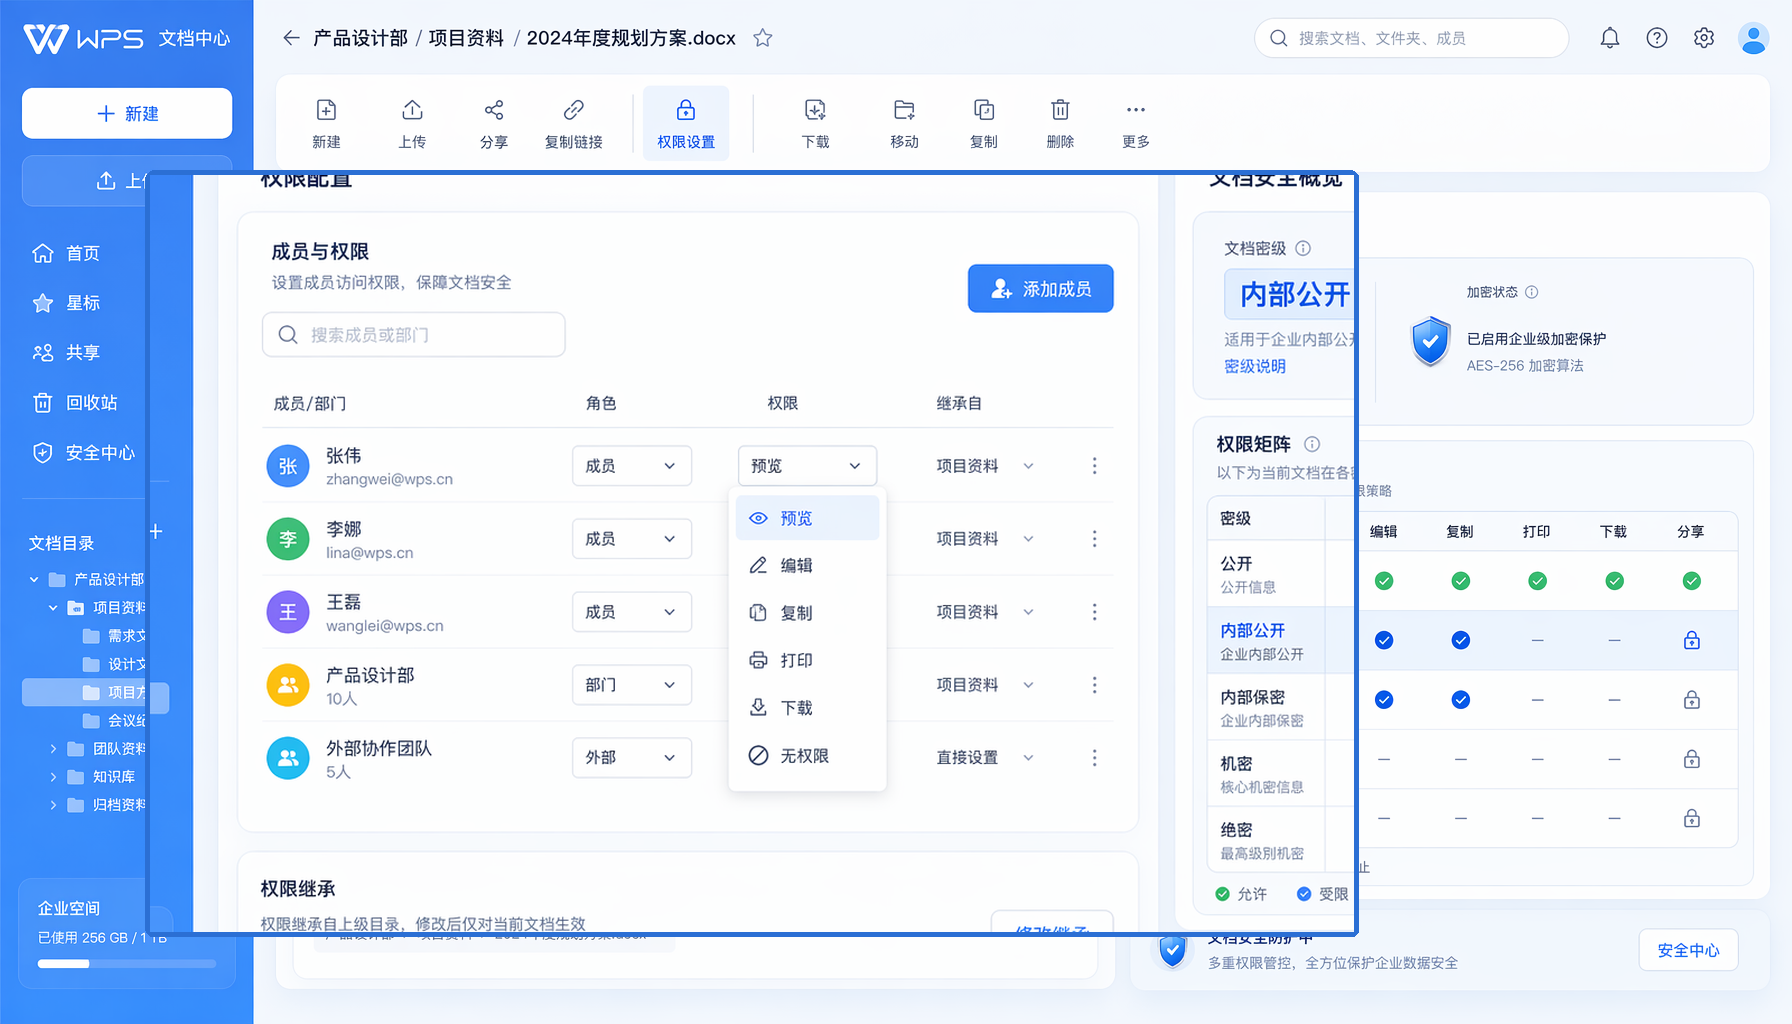Expand 王磊's 继承自 项目资料 chevron
This screenshot has width=1792, height=1024.
[x=1028, y=612]
